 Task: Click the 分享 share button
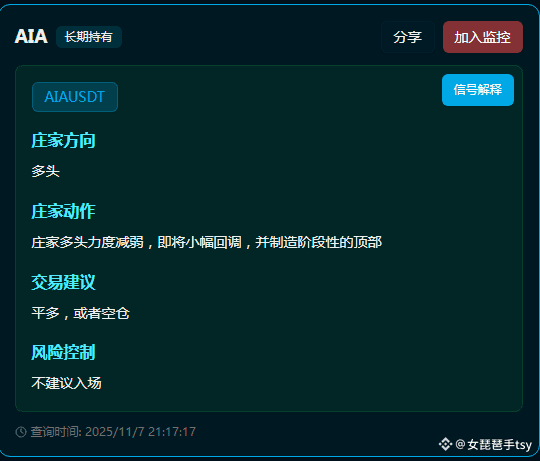tap(408, 37)
